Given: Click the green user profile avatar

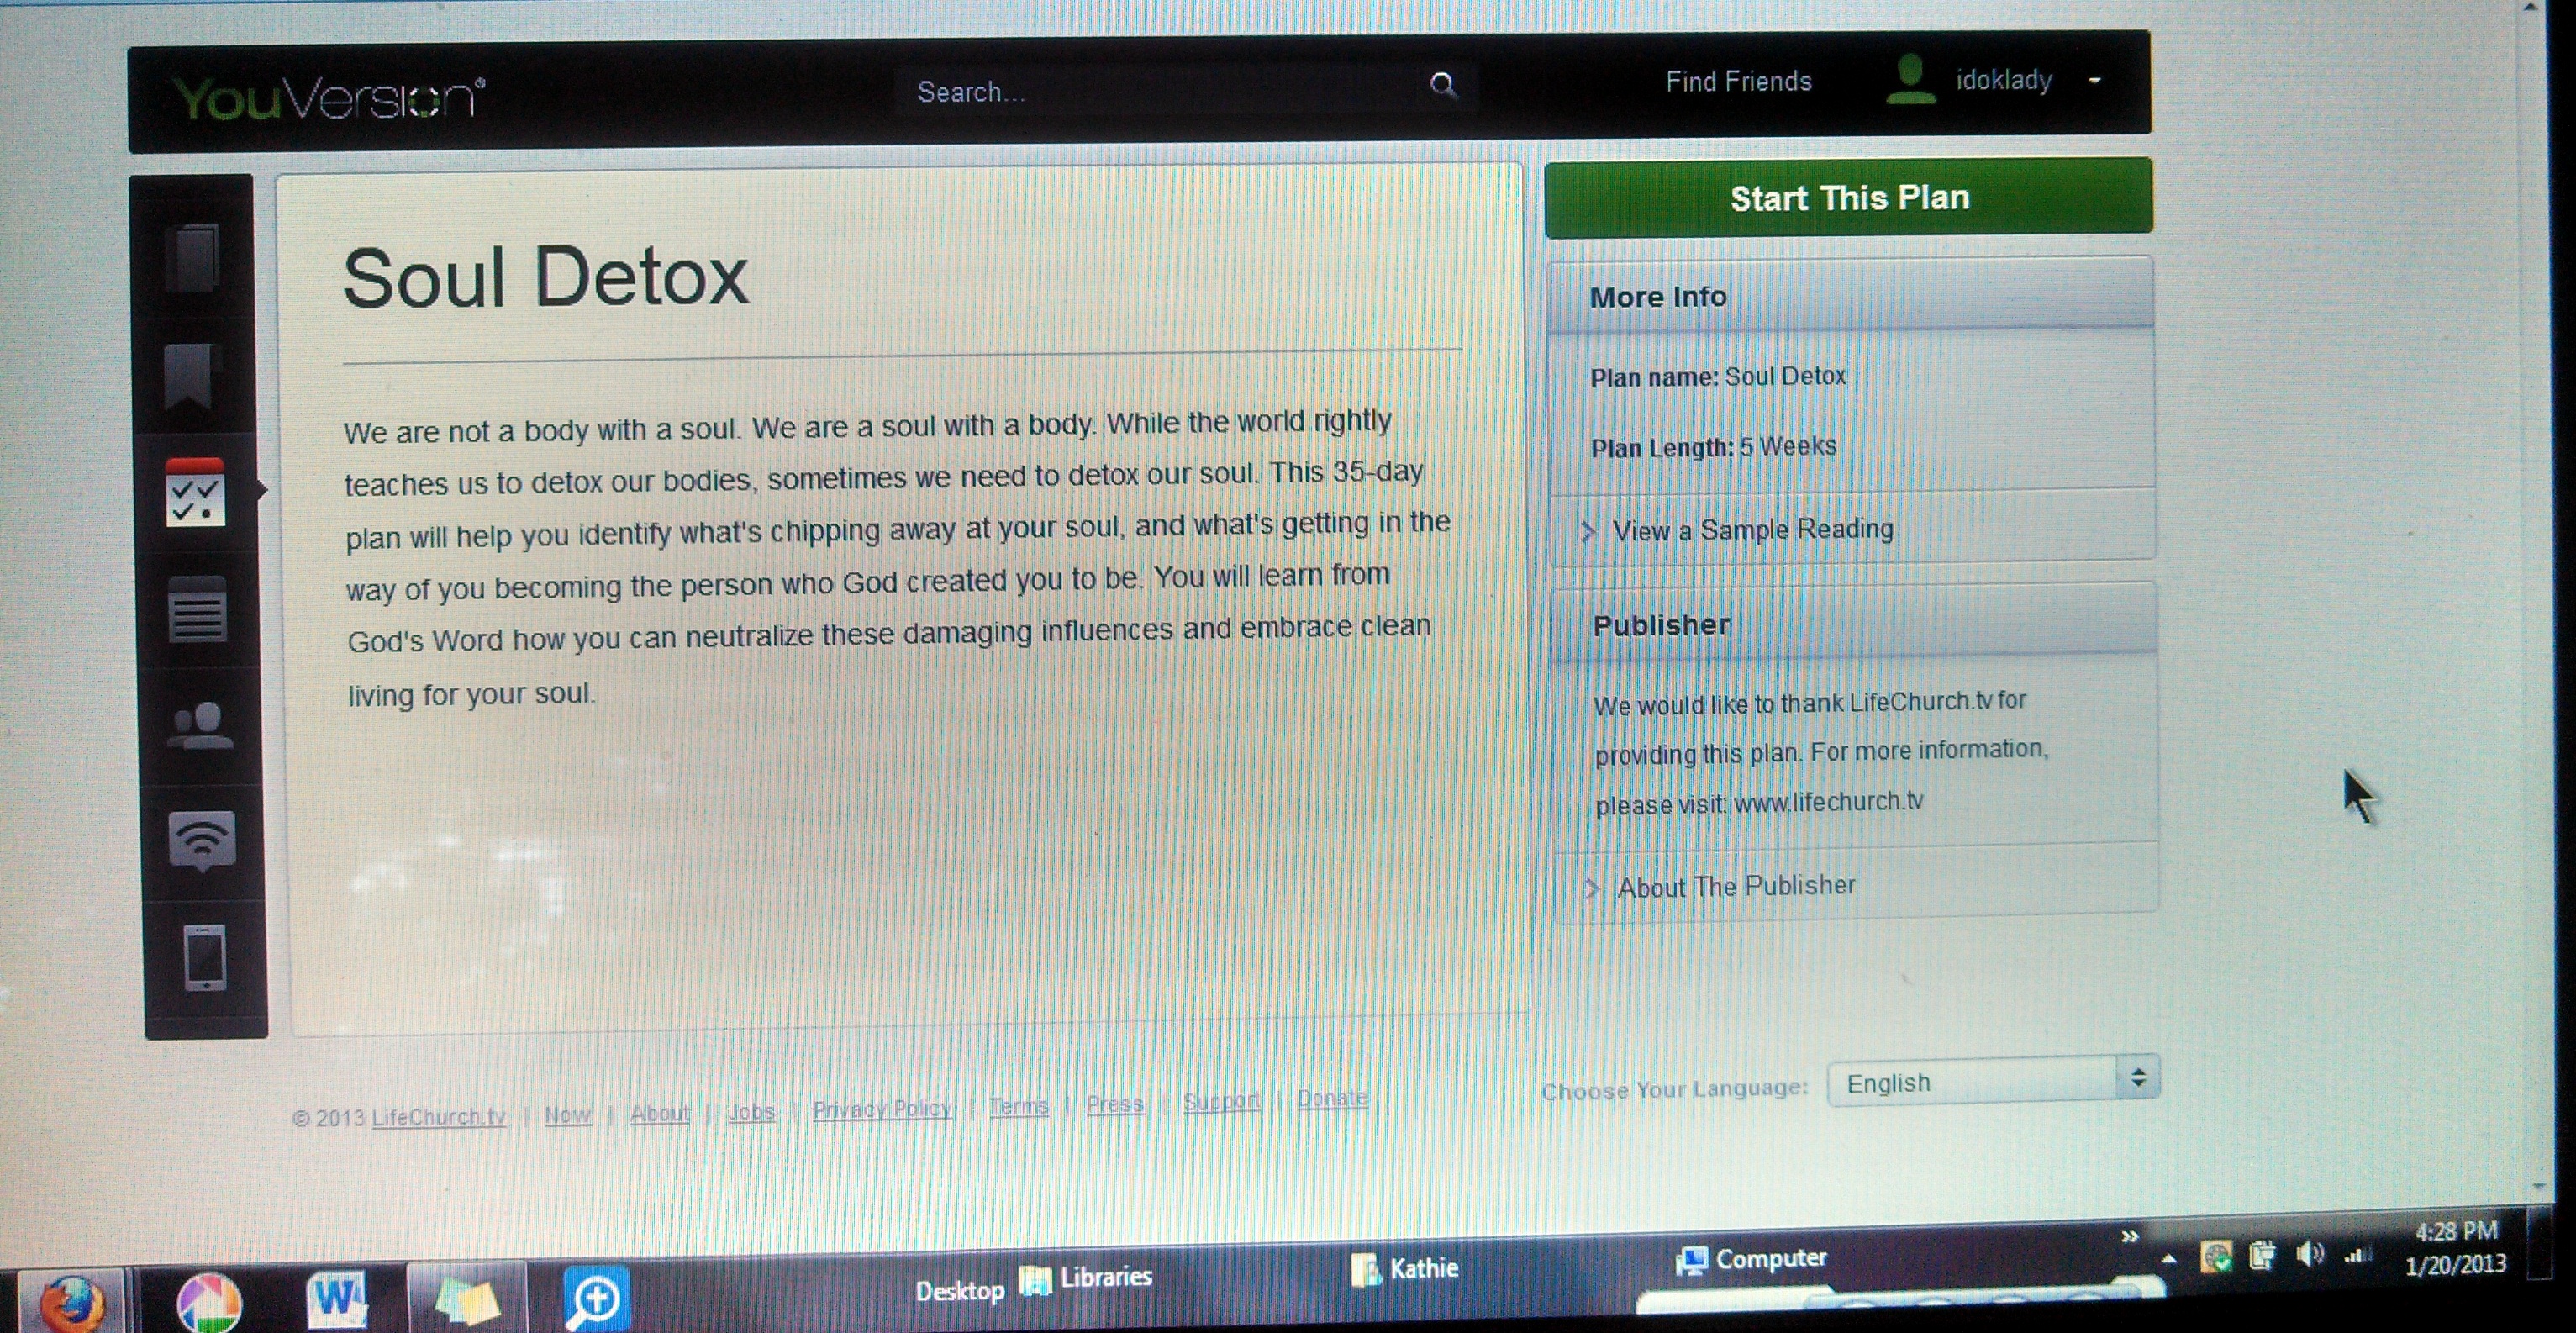Looking at the screenshot, I should [x=1910, y=80].
